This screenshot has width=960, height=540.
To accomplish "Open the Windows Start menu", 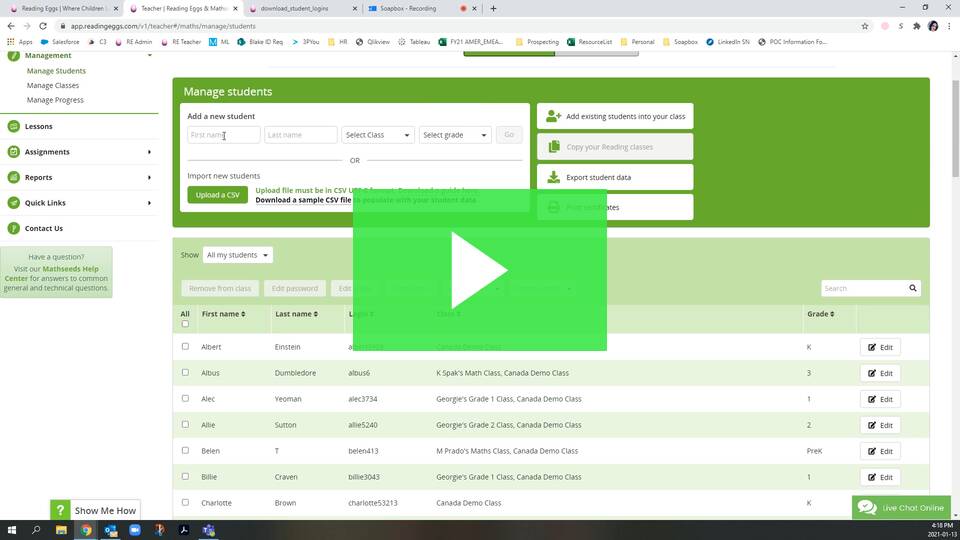I will click(x=12, y=530).
